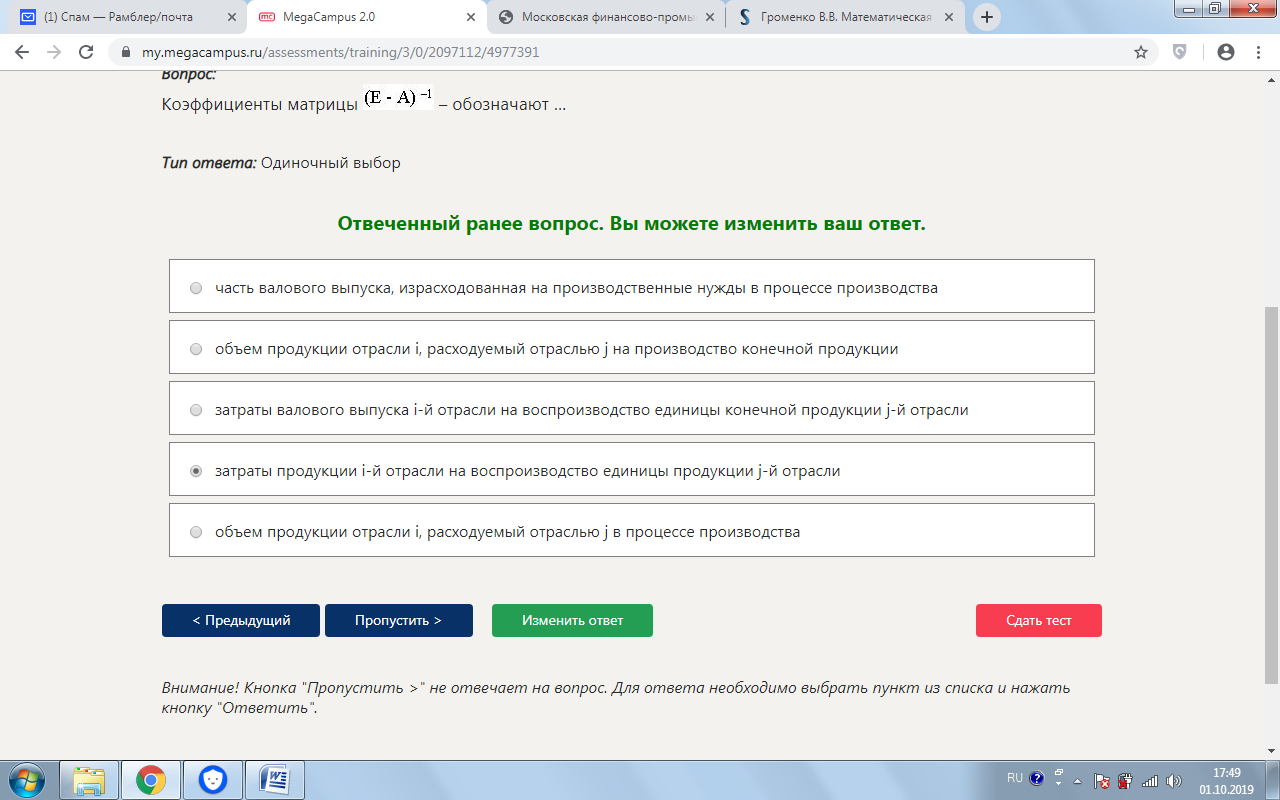Screen dimensions: 1280x800
Task: Open Chrome profile avatar menu
Action: point(1225,52)
